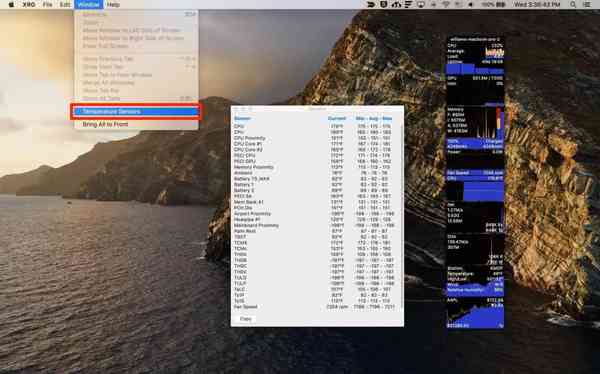The height and width of the screenshot is (374, 600).
Task: Select Temperature Sensors menu entry
Action: (x=136, y=111)
